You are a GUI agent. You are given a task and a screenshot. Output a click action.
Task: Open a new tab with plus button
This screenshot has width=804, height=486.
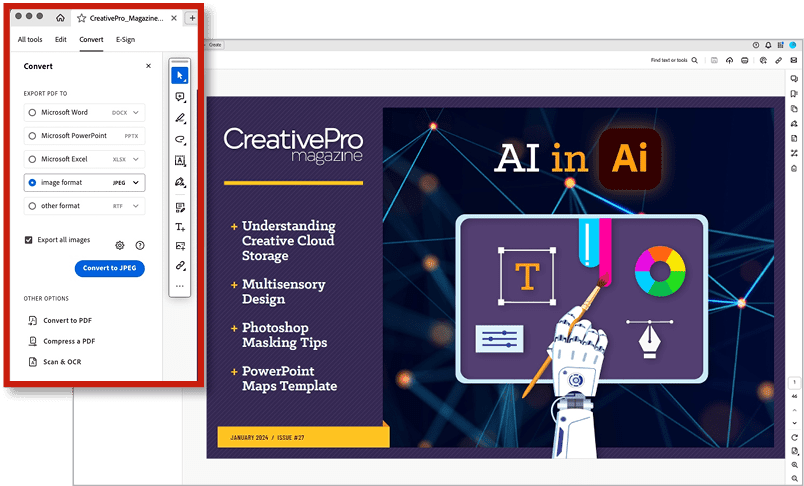tap(192, 18)
